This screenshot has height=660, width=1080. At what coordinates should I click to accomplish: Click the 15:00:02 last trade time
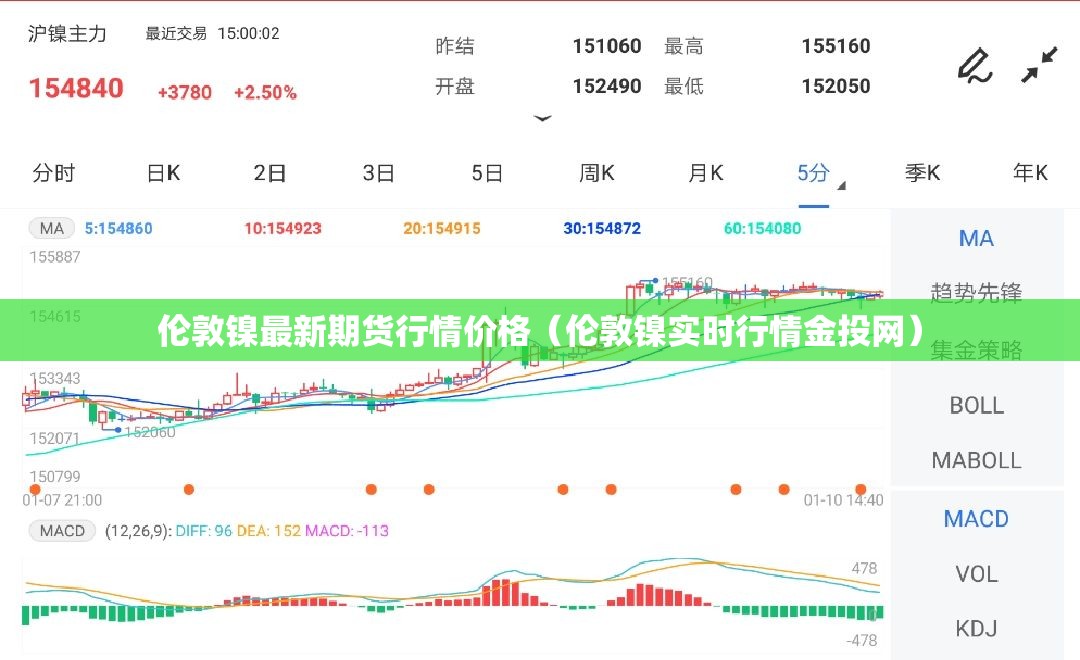tap(249, 34)
